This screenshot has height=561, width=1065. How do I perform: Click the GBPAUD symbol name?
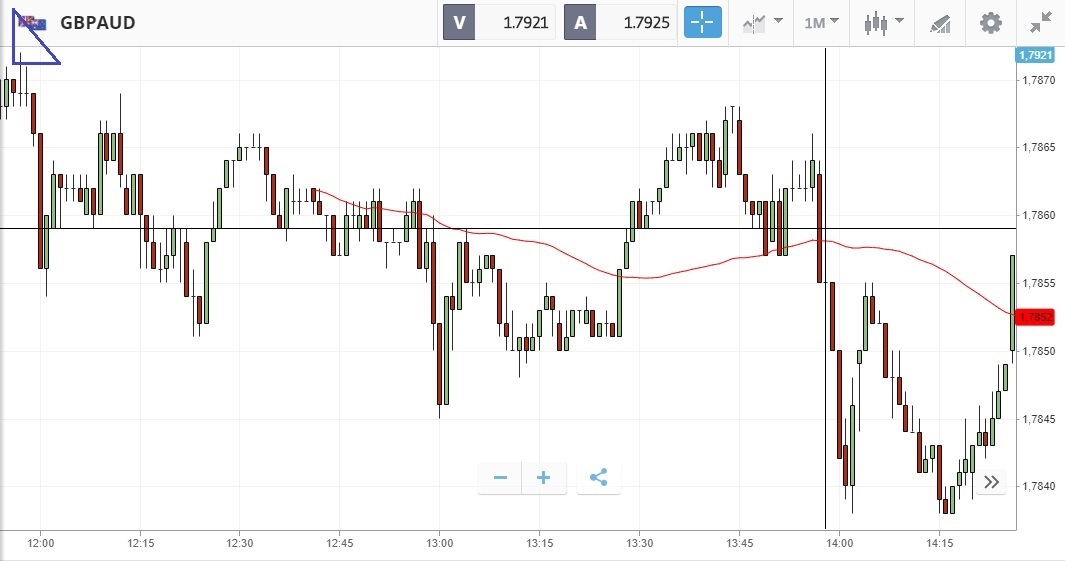[98, 22]
